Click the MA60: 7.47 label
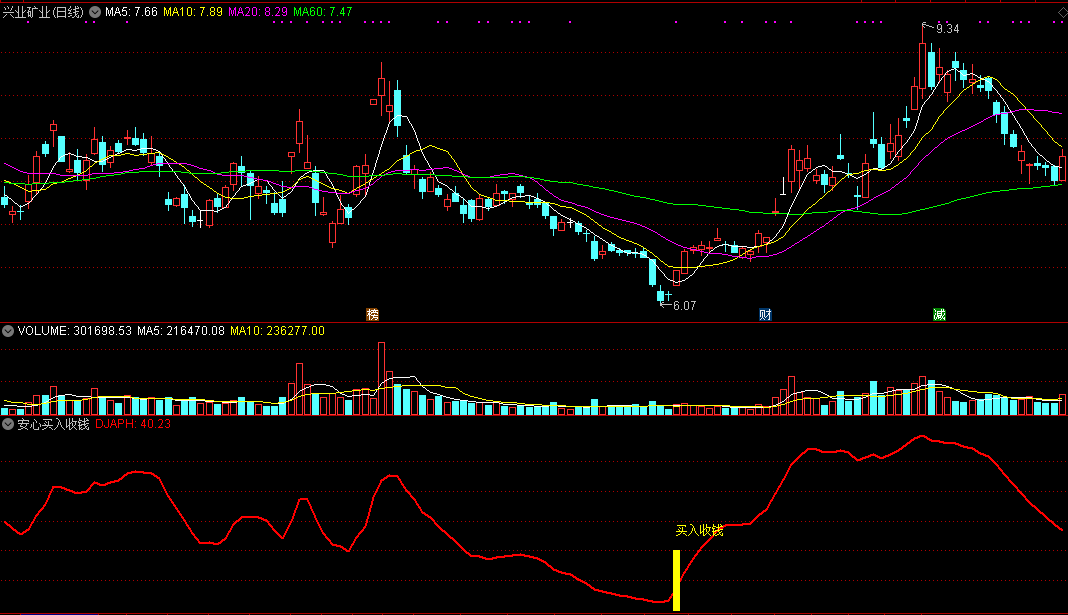The height and width of the screenshot is (615, 1068). pos(323,12)
